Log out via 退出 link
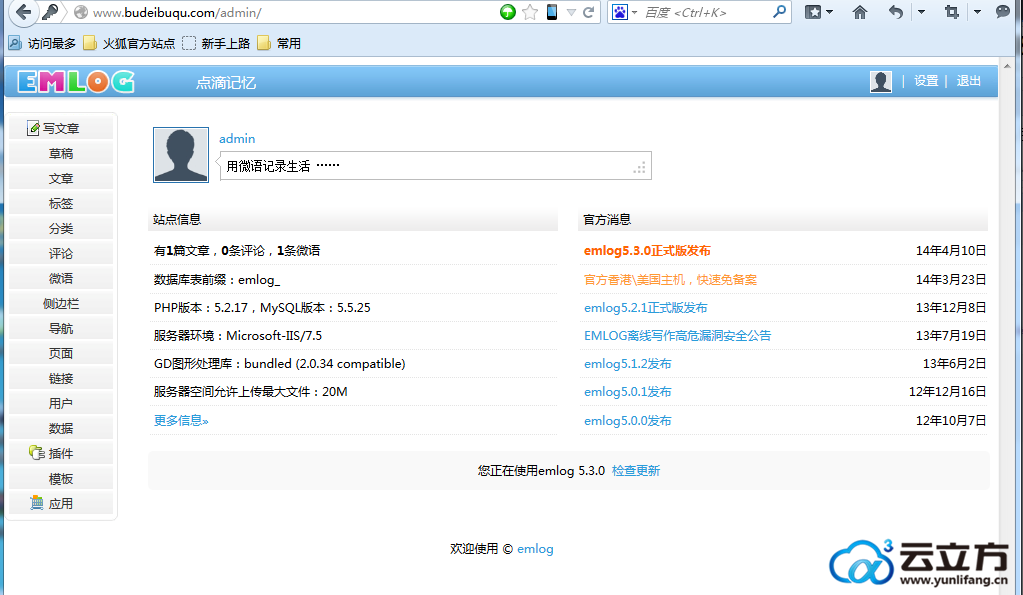Screen dimensions: 1023x595 [969, 81]
